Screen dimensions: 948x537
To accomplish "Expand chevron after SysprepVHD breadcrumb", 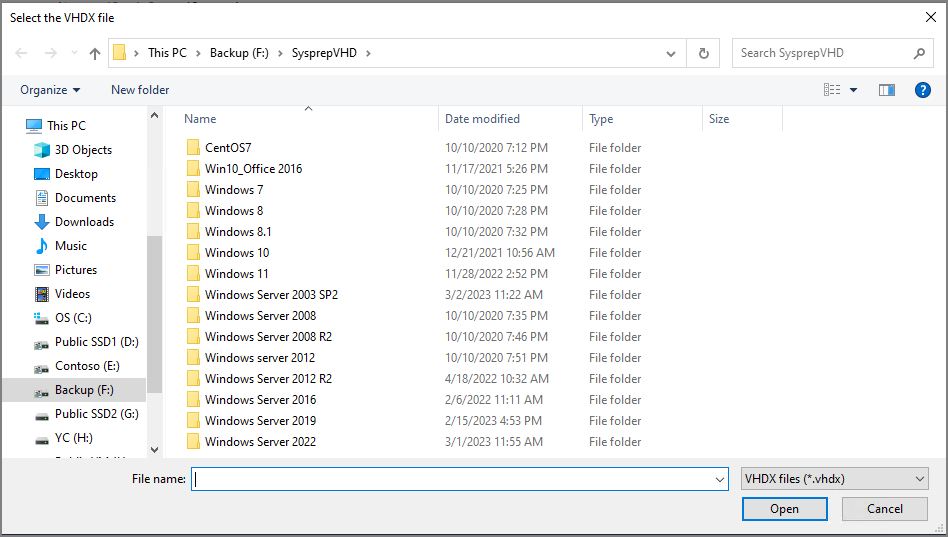I will (368, 53).
